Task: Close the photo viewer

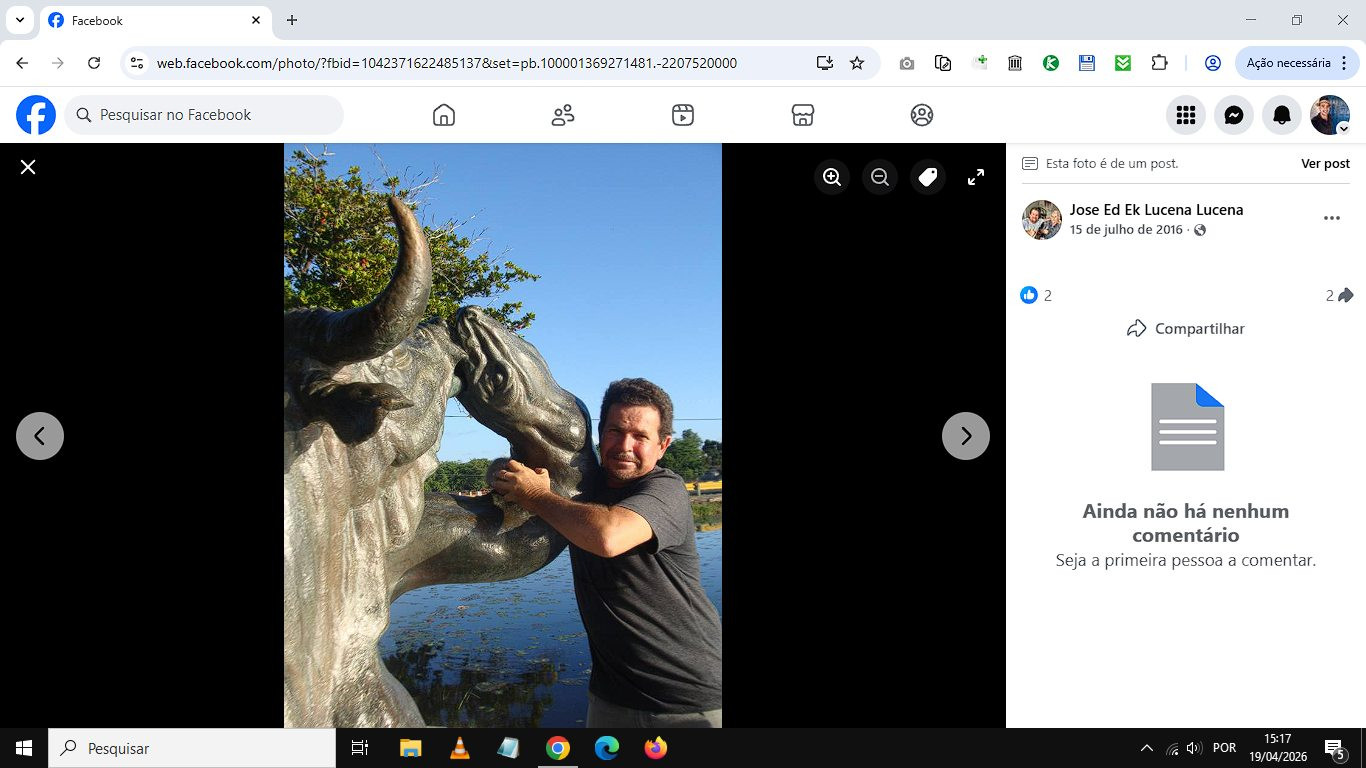Action: point(28,167)
